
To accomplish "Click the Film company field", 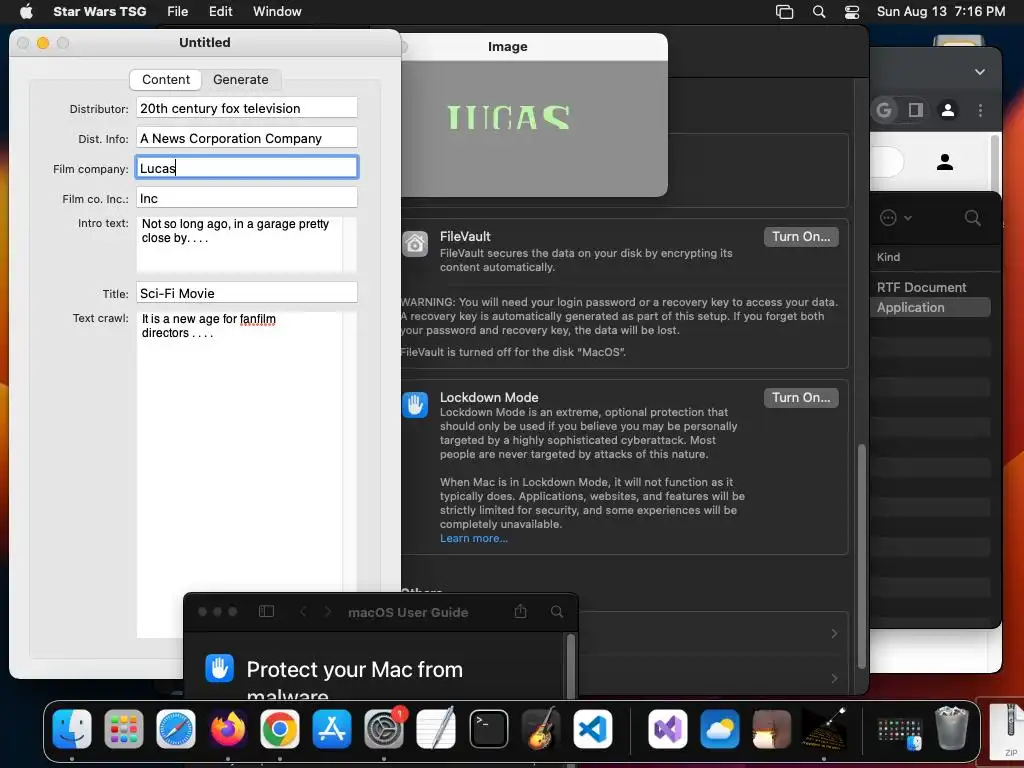I will click(x=247, y=168).
